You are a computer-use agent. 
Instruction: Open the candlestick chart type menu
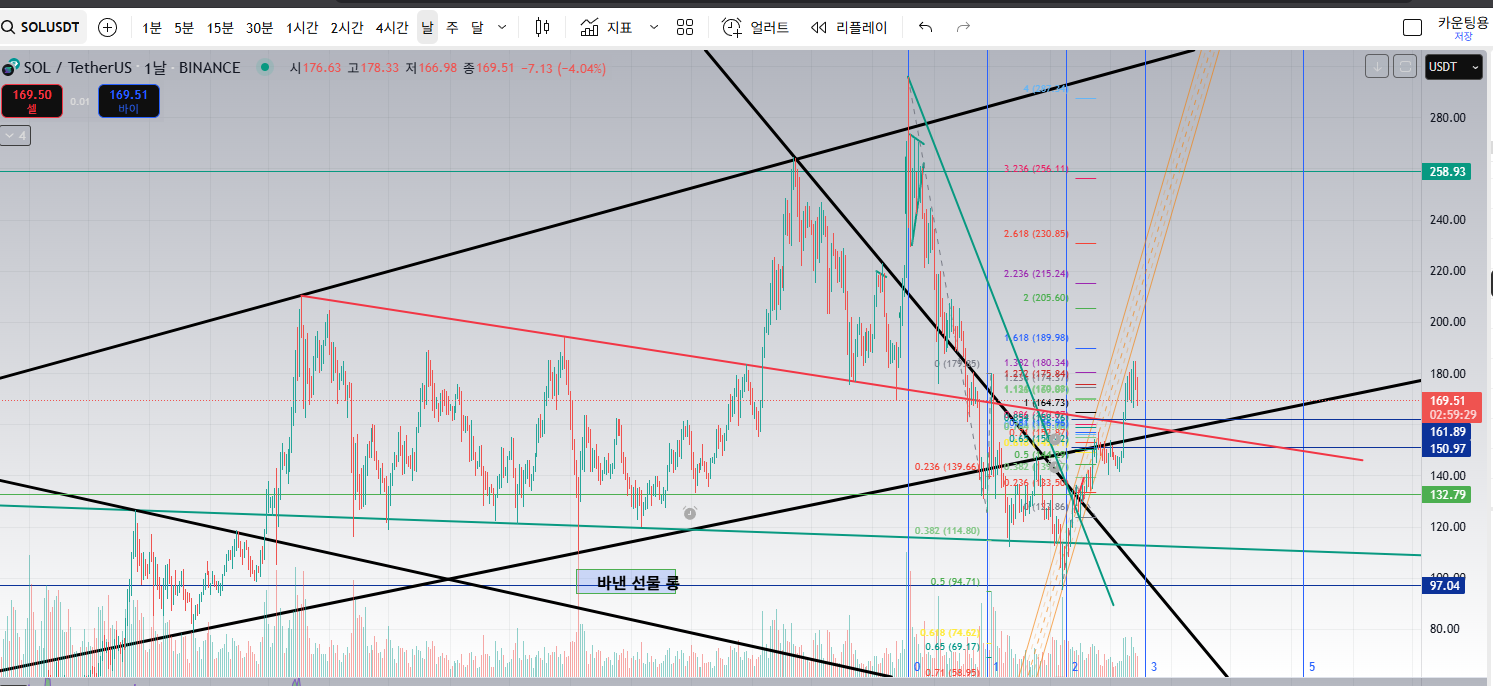(x=542, y=27)
